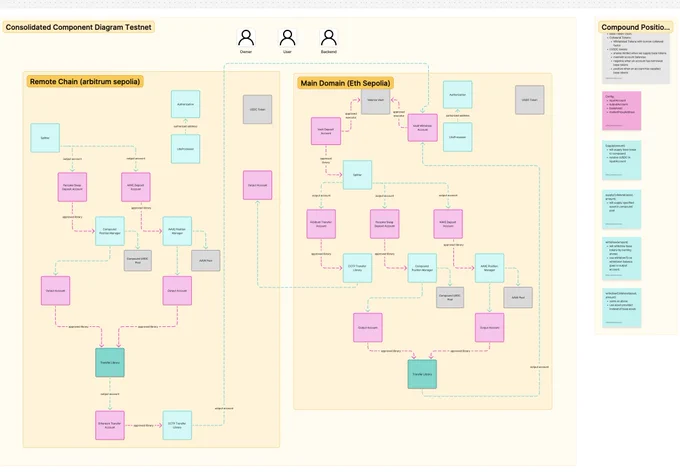Screen dimensions: 680x472
Task: Select the LiteProcessor node in Main Domain
Action: (458, 137)
